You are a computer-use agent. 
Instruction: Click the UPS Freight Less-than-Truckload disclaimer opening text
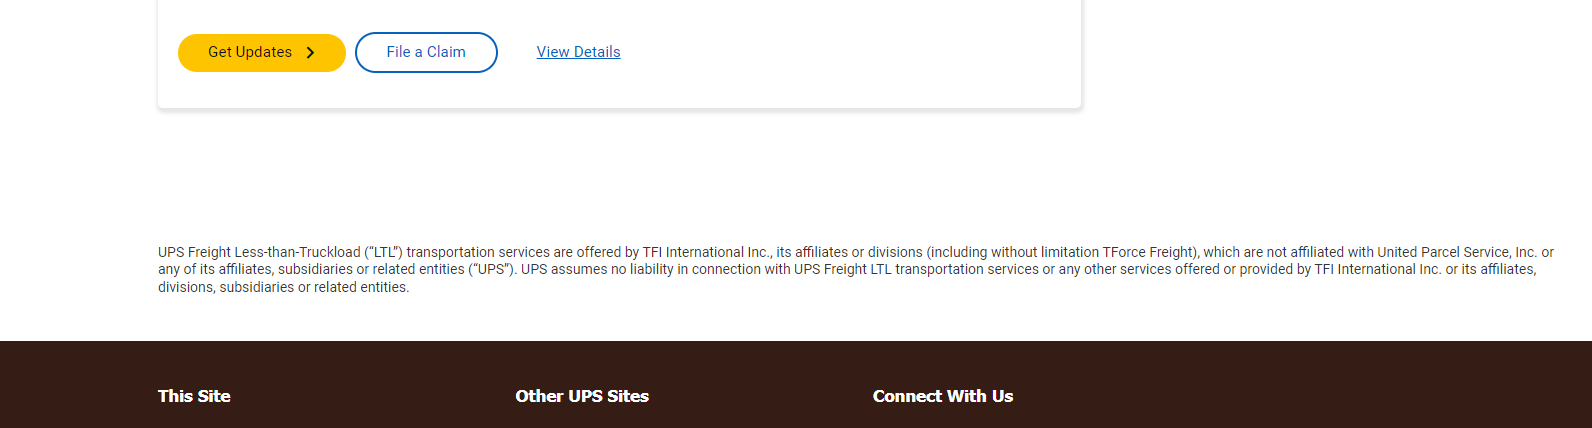[259, 252]
